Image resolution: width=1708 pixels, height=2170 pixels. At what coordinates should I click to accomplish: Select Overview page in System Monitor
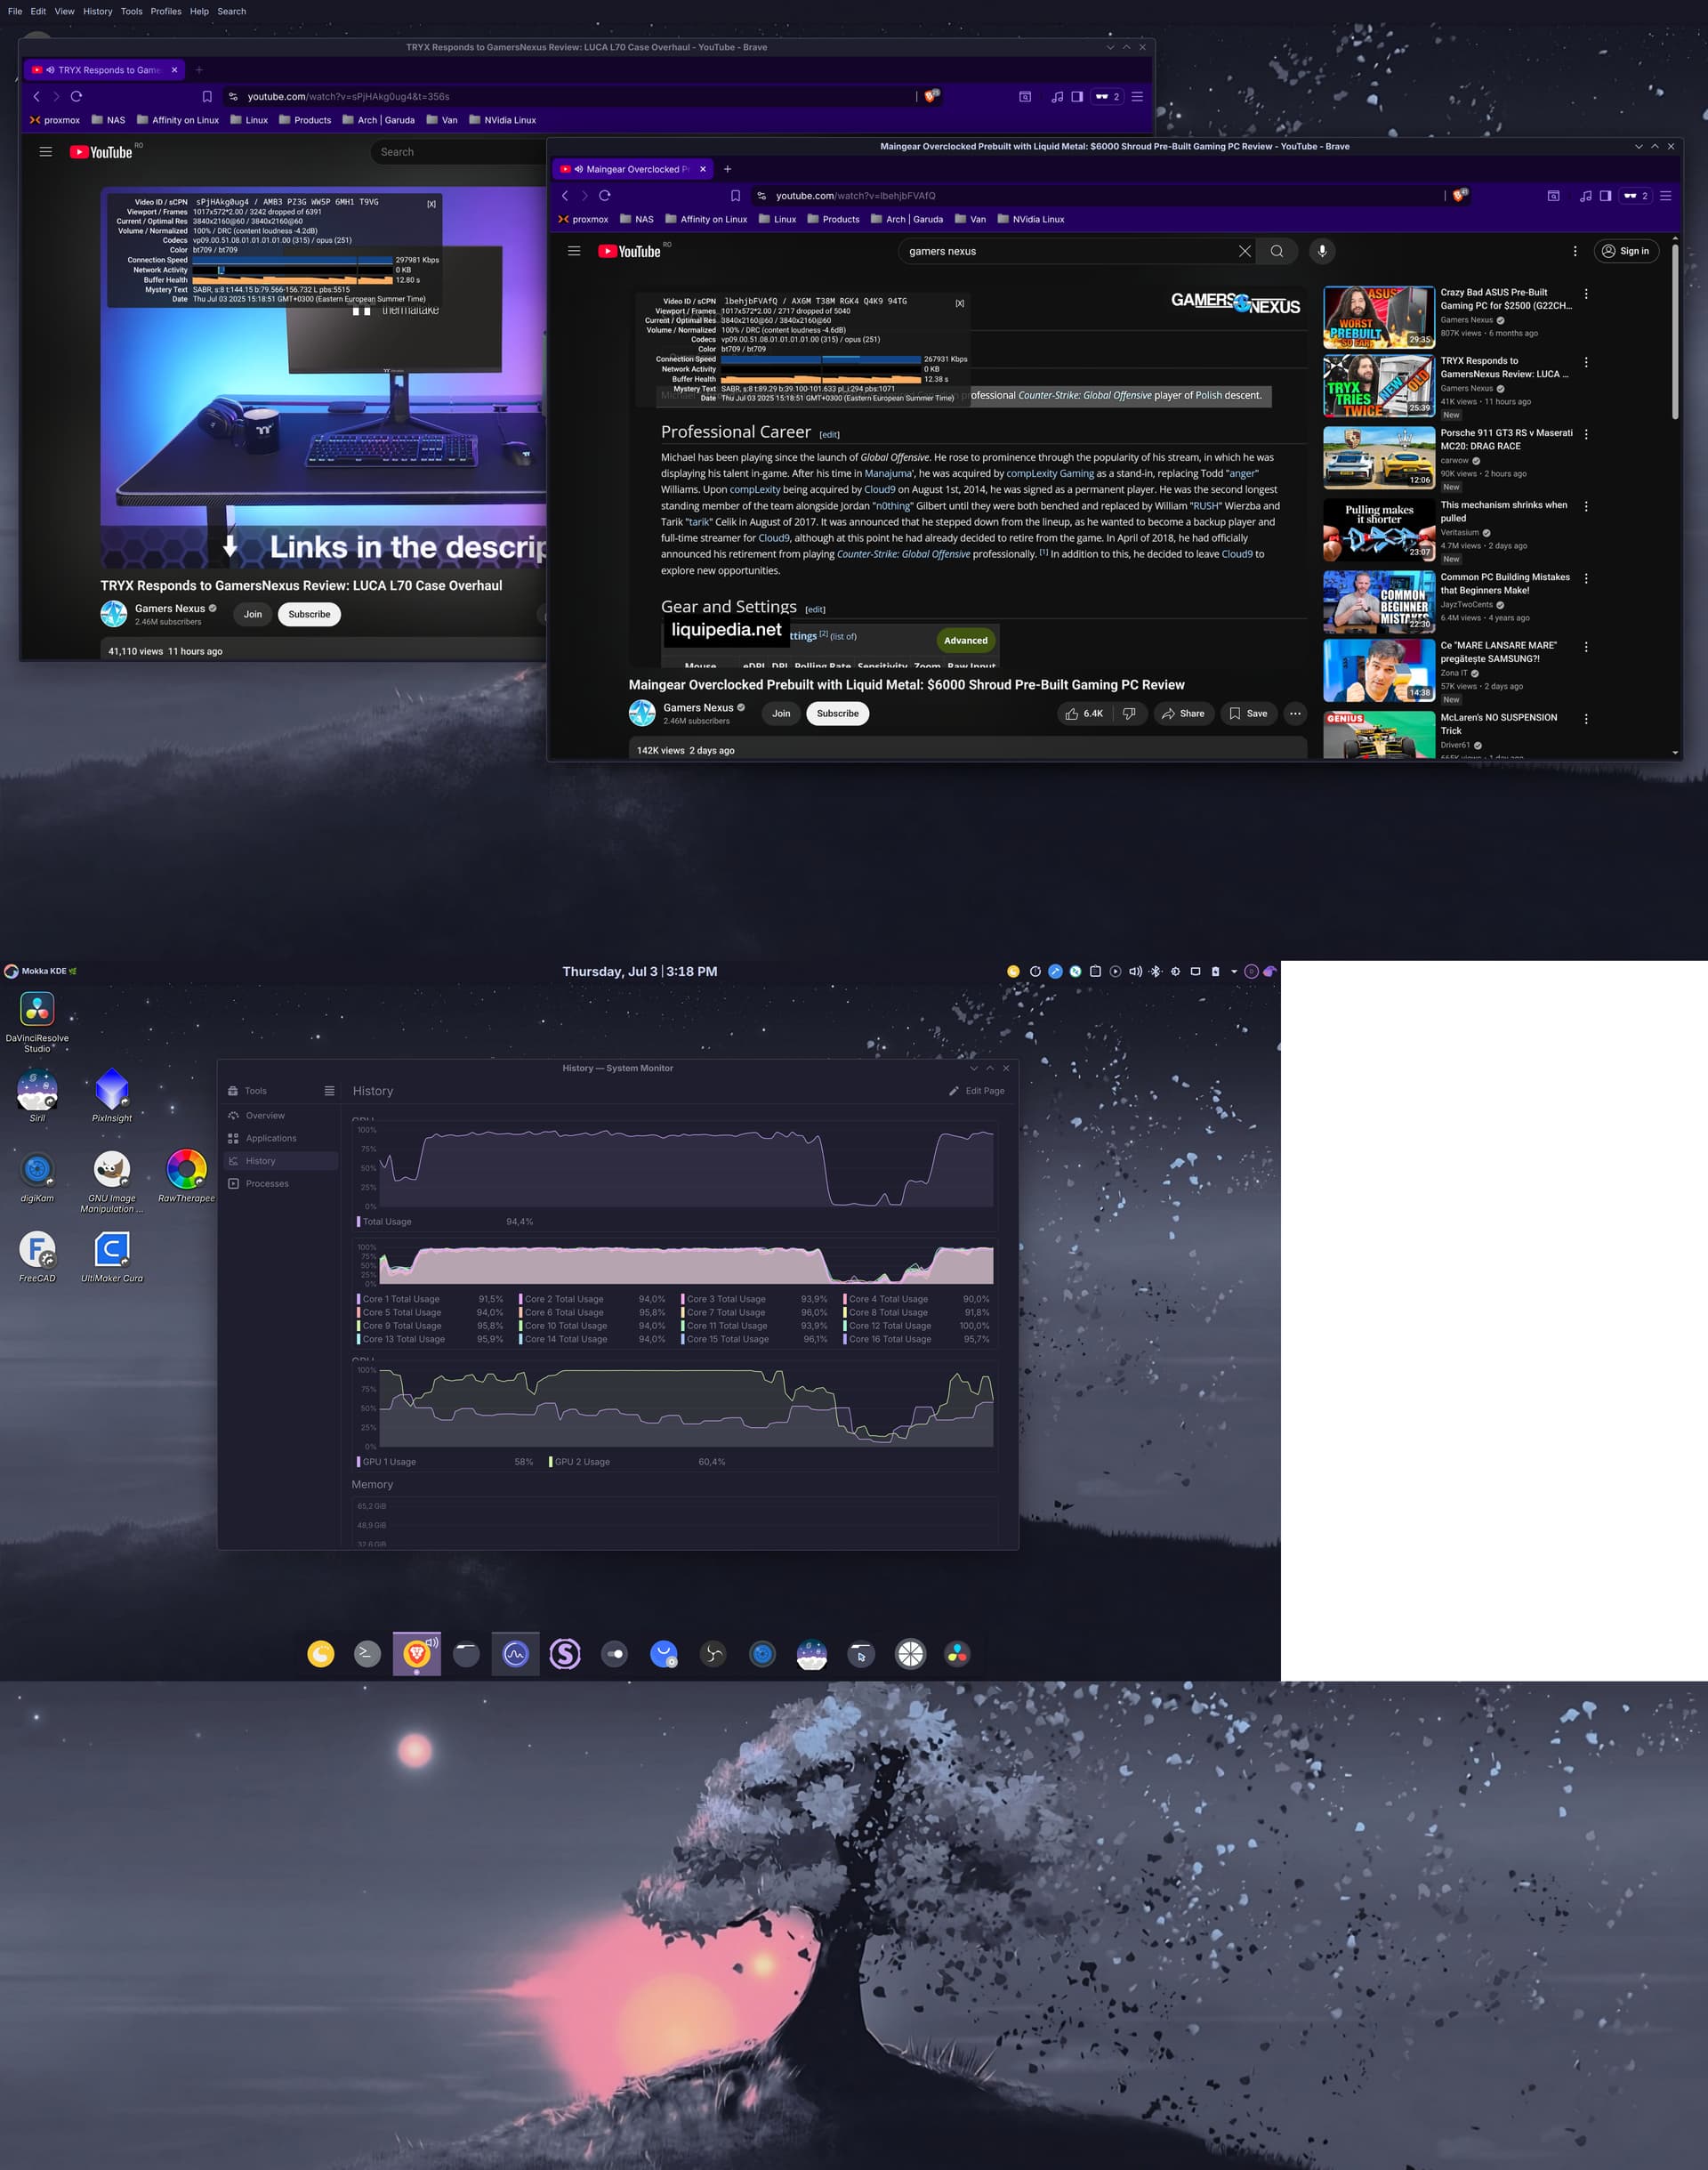(x=281, y=1116)
